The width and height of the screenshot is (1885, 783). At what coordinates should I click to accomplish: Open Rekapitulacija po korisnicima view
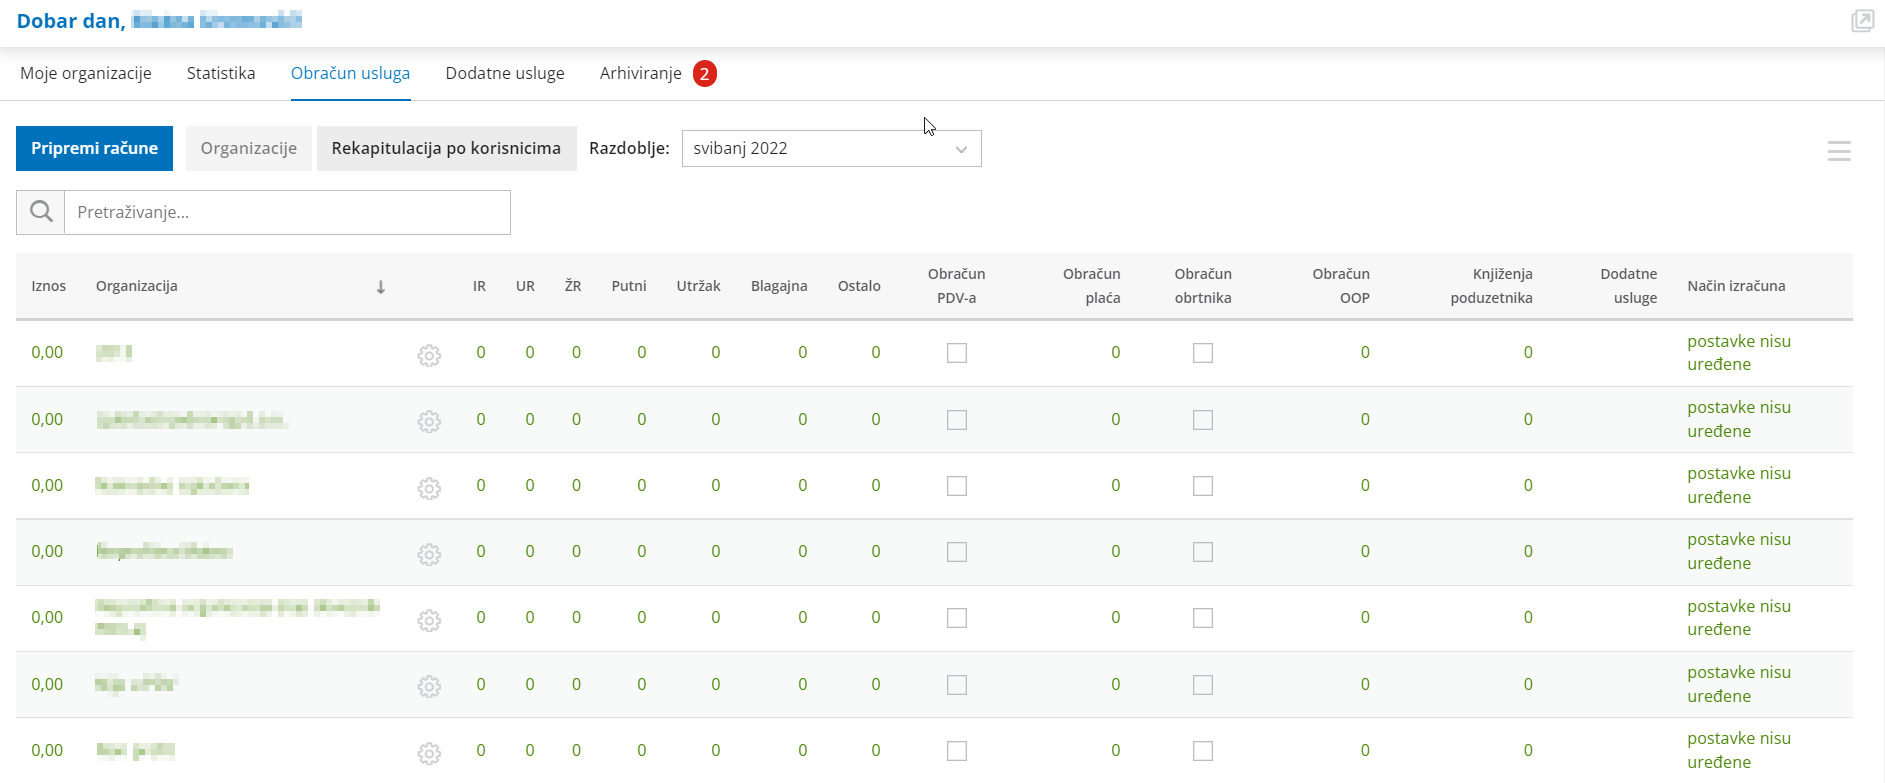click(446, 149)
